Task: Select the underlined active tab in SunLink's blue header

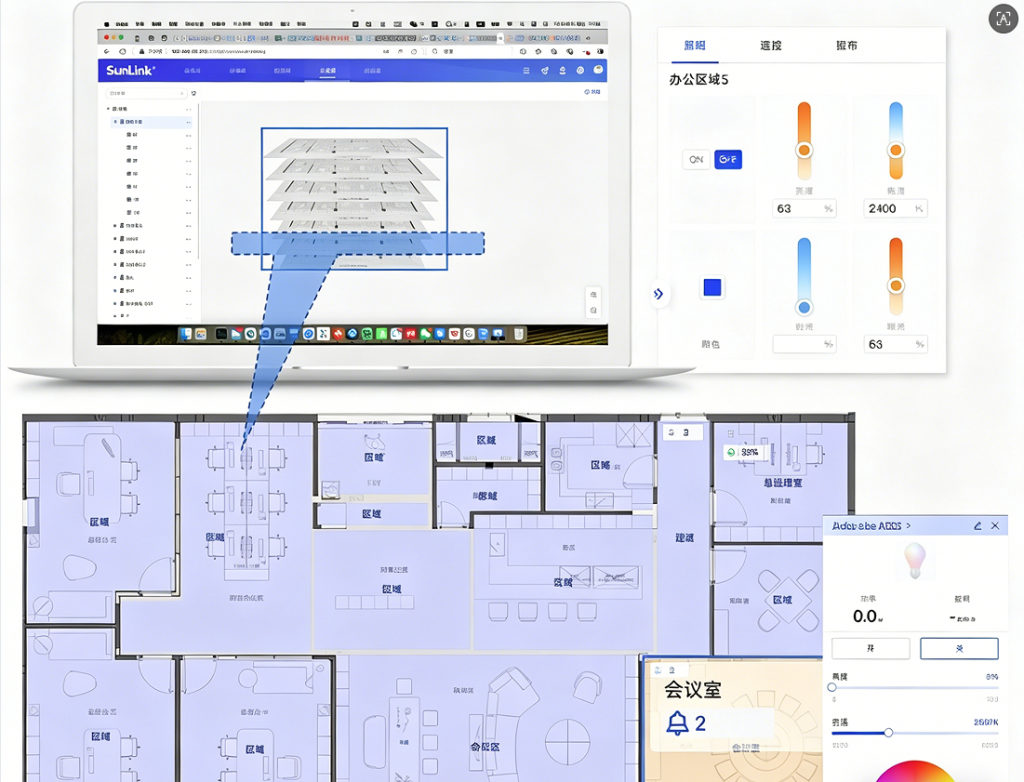Action: 328,71
